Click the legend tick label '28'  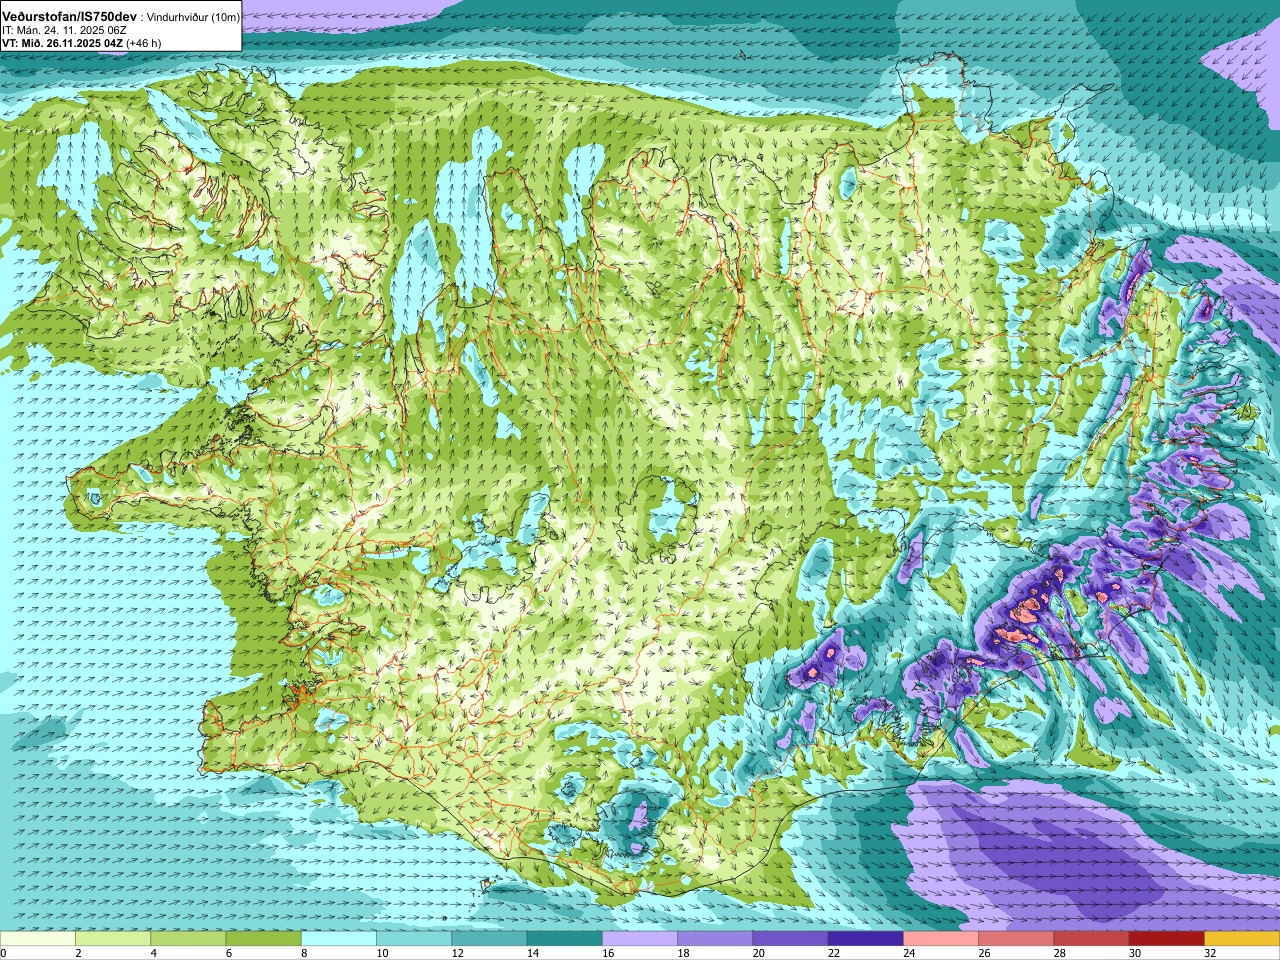[x=1059, y=953]
